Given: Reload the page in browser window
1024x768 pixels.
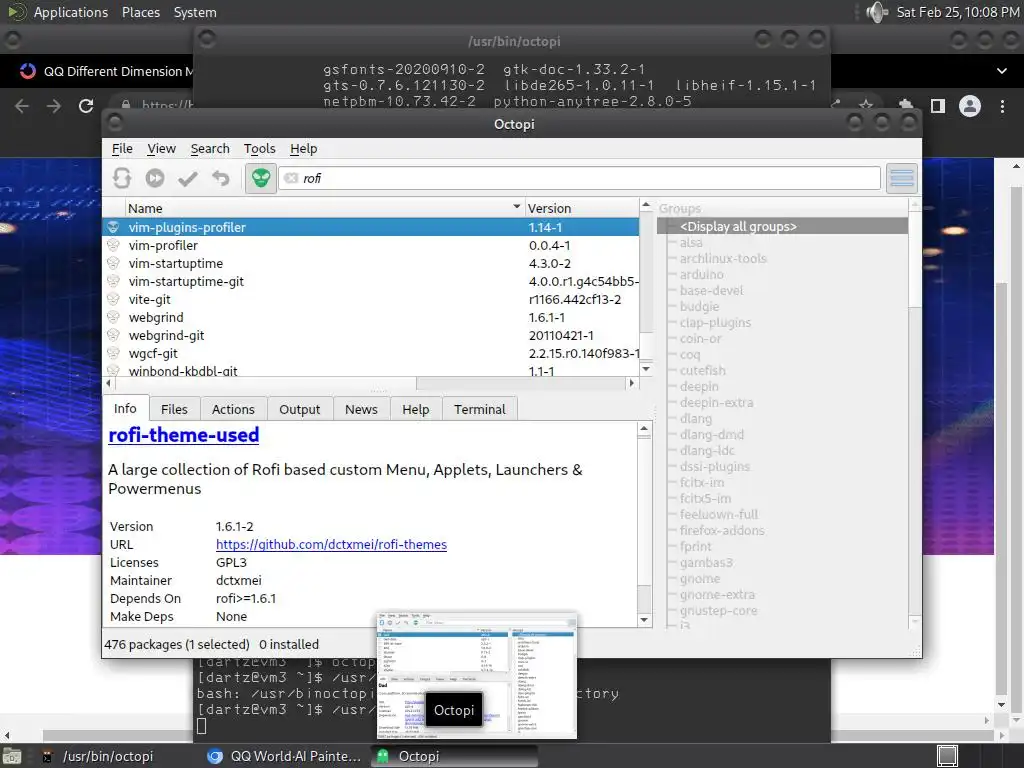Looking at the screenshot, I should tap(86, 106).
